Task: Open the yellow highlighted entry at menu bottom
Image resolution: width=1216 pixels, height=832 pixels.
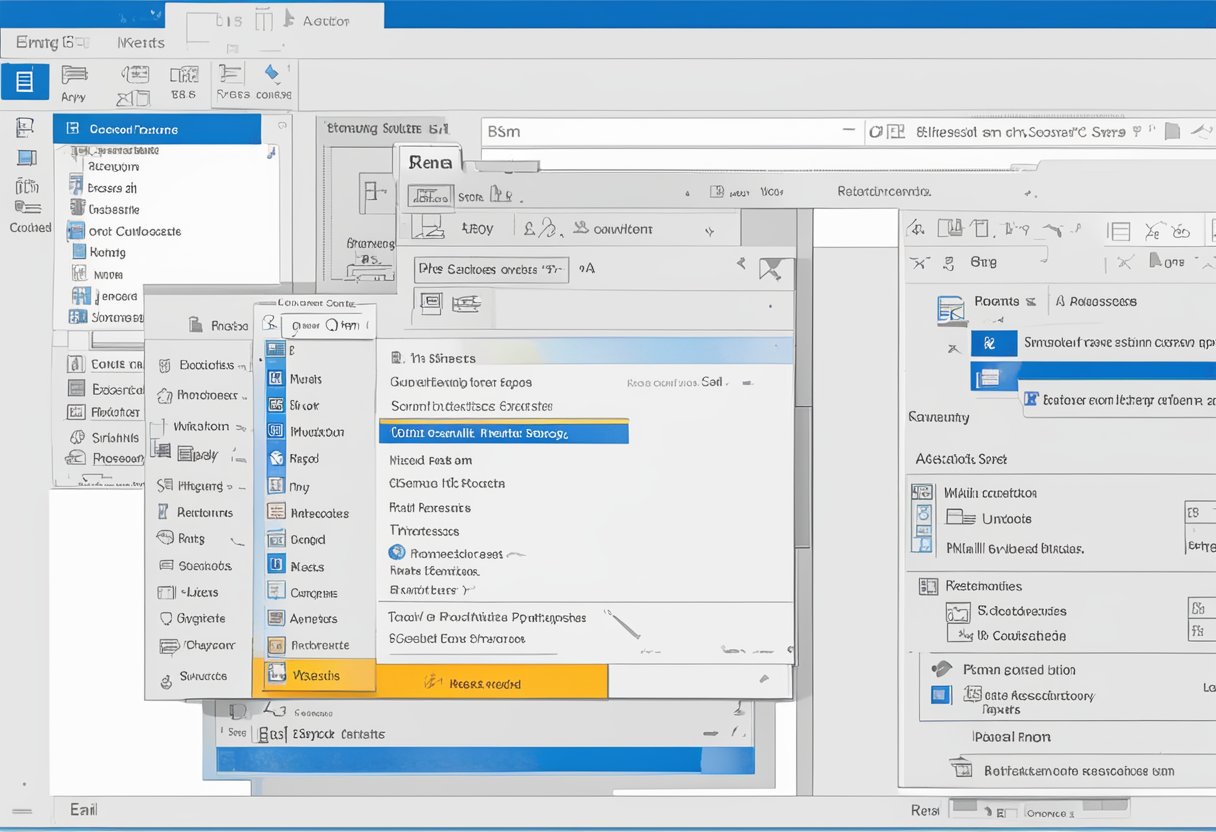Action: pos(317,677)
